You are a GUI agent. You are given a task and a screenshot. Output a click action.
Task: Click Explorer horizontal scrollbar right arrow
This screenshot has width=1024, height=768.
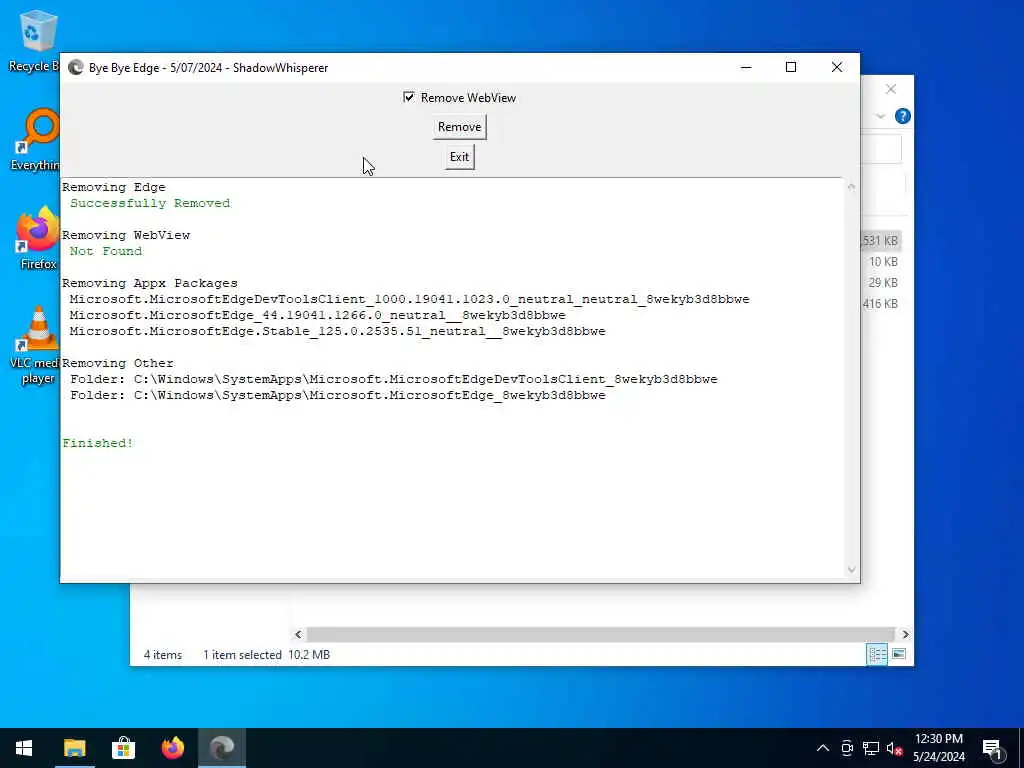[905, 634]
